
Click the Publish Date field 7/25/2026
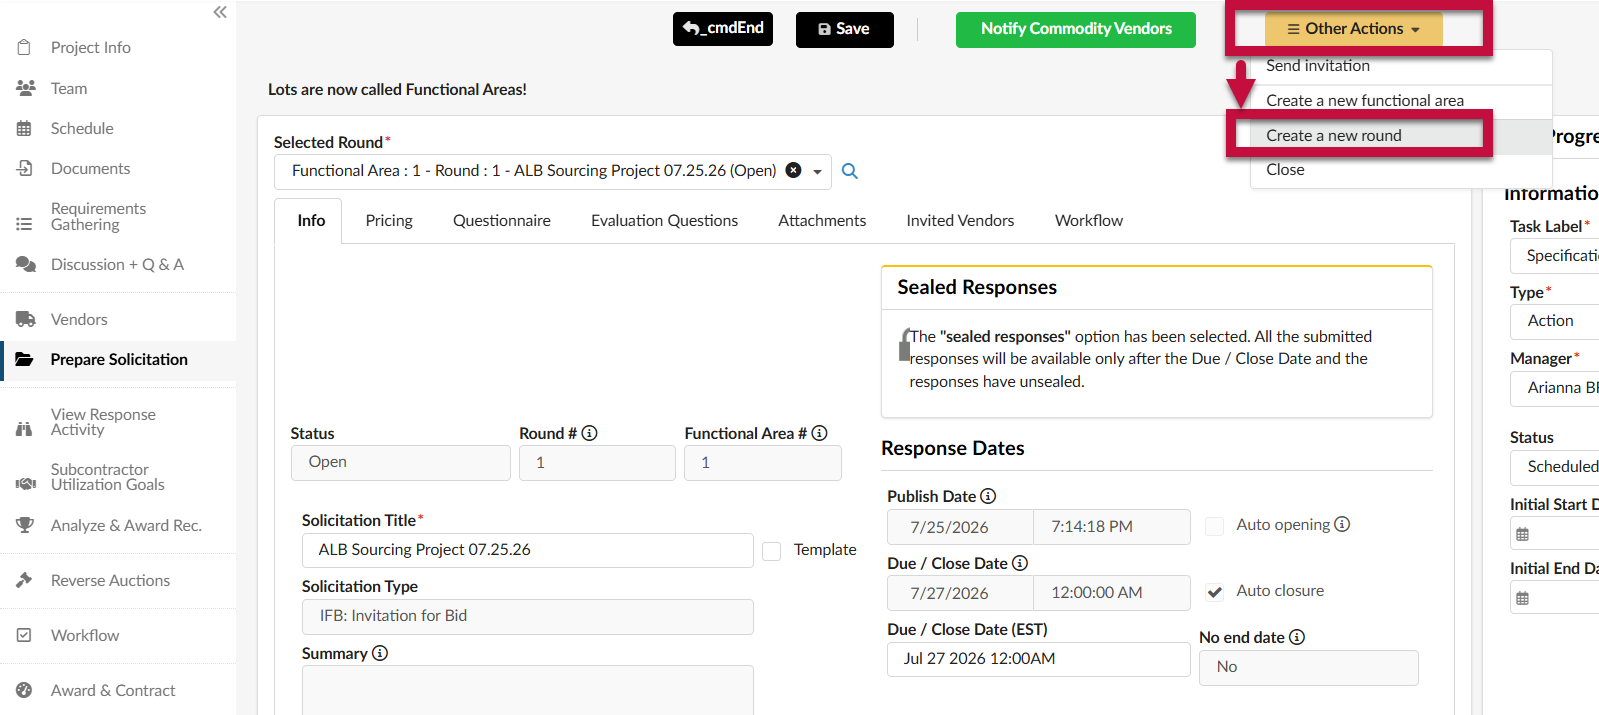click(x=959, y=527)
